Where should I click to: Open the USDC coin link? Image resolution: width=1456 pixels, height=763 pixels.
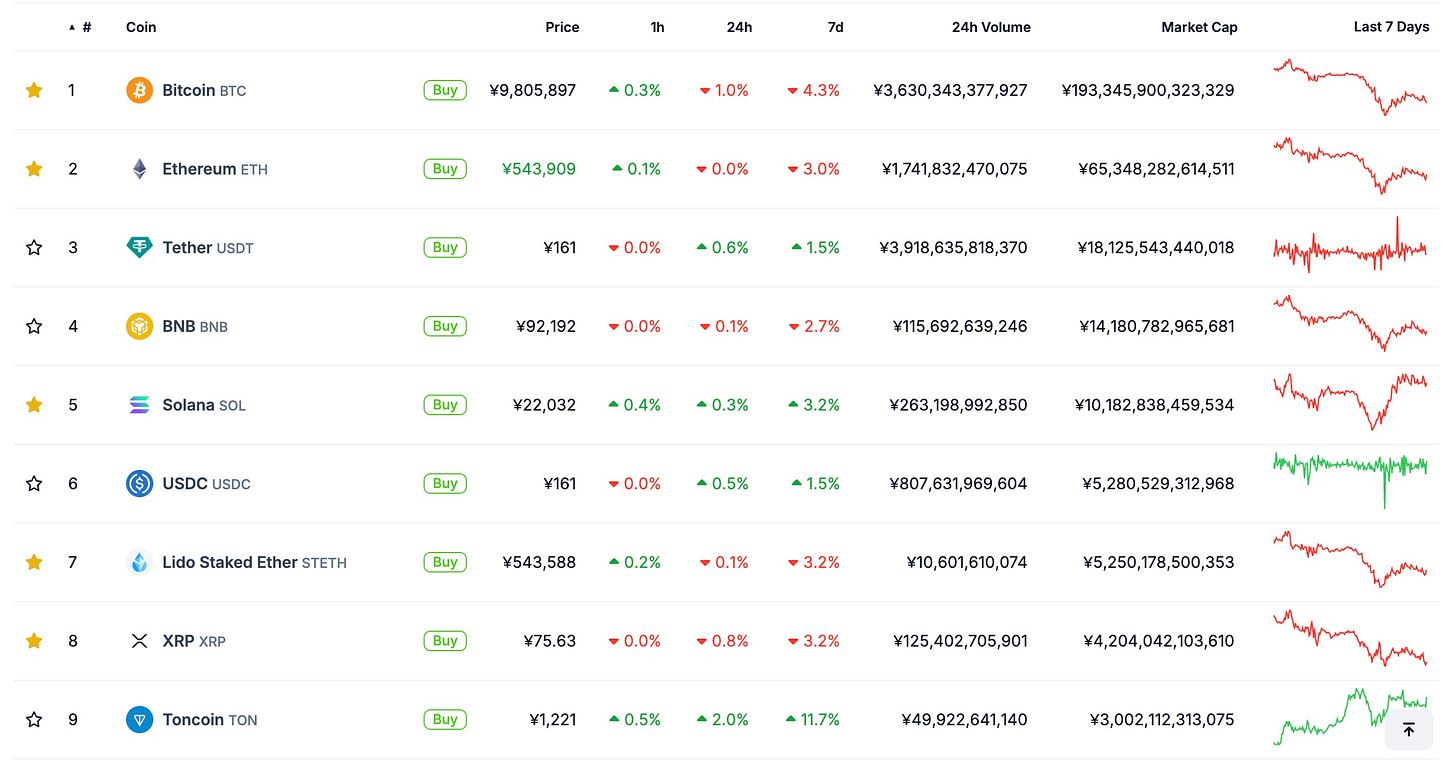tap(206, 484)
